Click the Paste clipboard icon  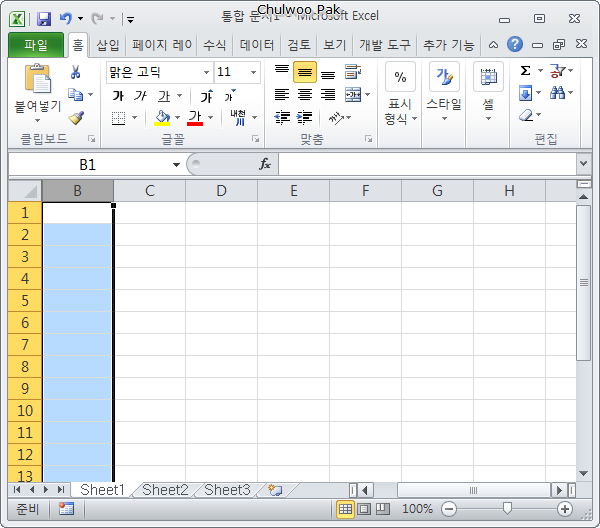(38, 79)
